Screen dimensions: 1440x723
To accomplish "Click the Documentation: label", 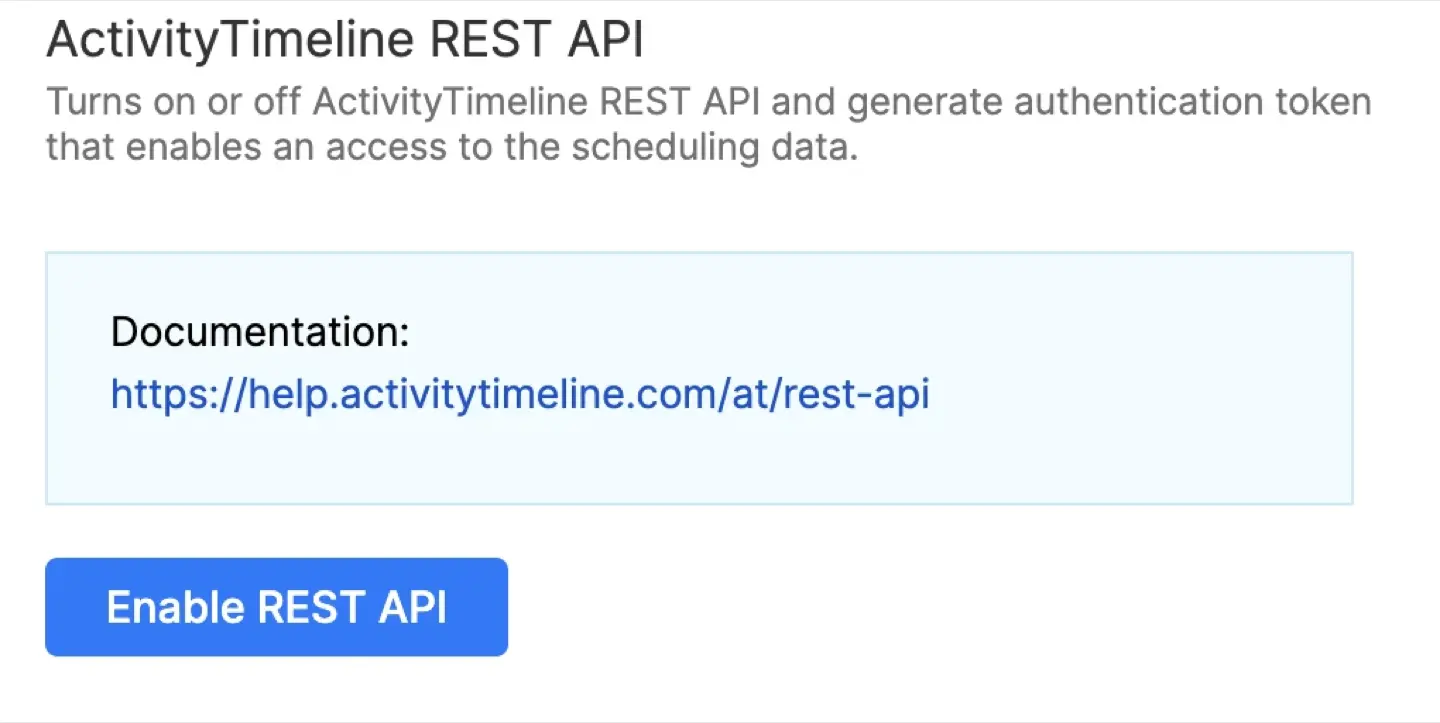I will (x=259, y=331).
